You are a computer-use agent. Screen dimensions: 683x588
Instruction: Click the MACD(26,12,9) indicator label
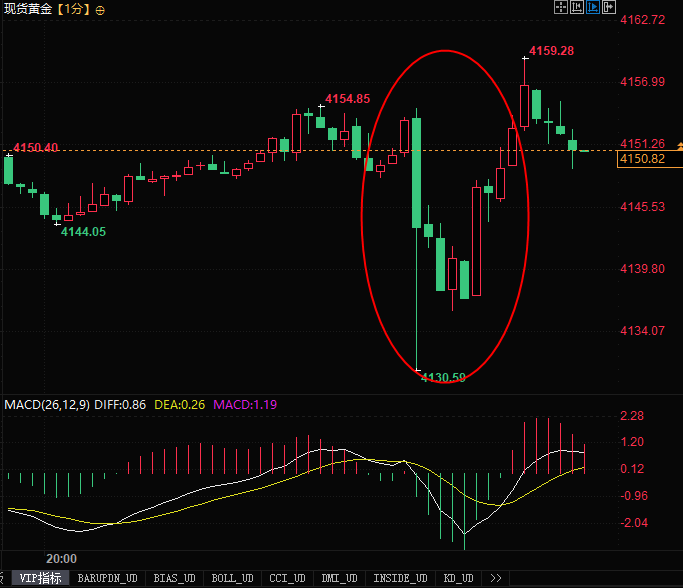pyautogui.click(x=47, y=405)
